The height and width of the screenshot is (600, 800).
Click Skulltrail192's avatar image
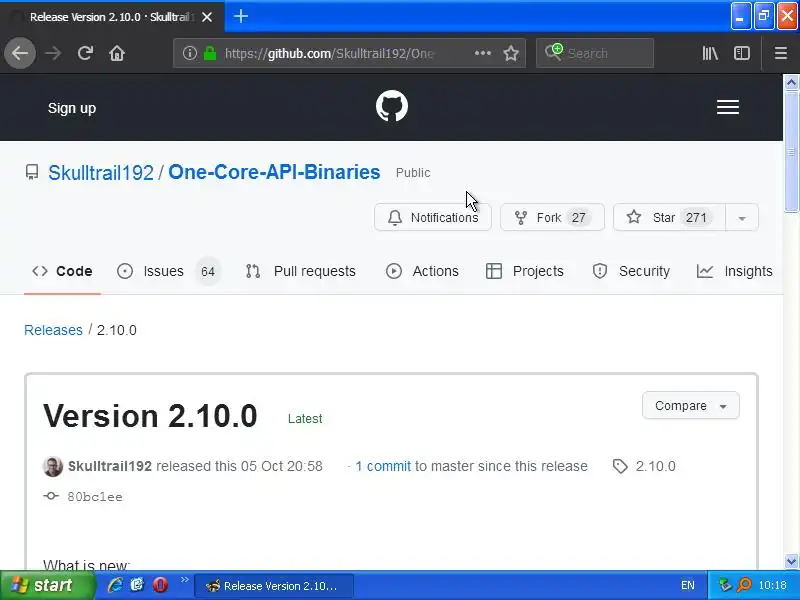[x=53, y=466]
